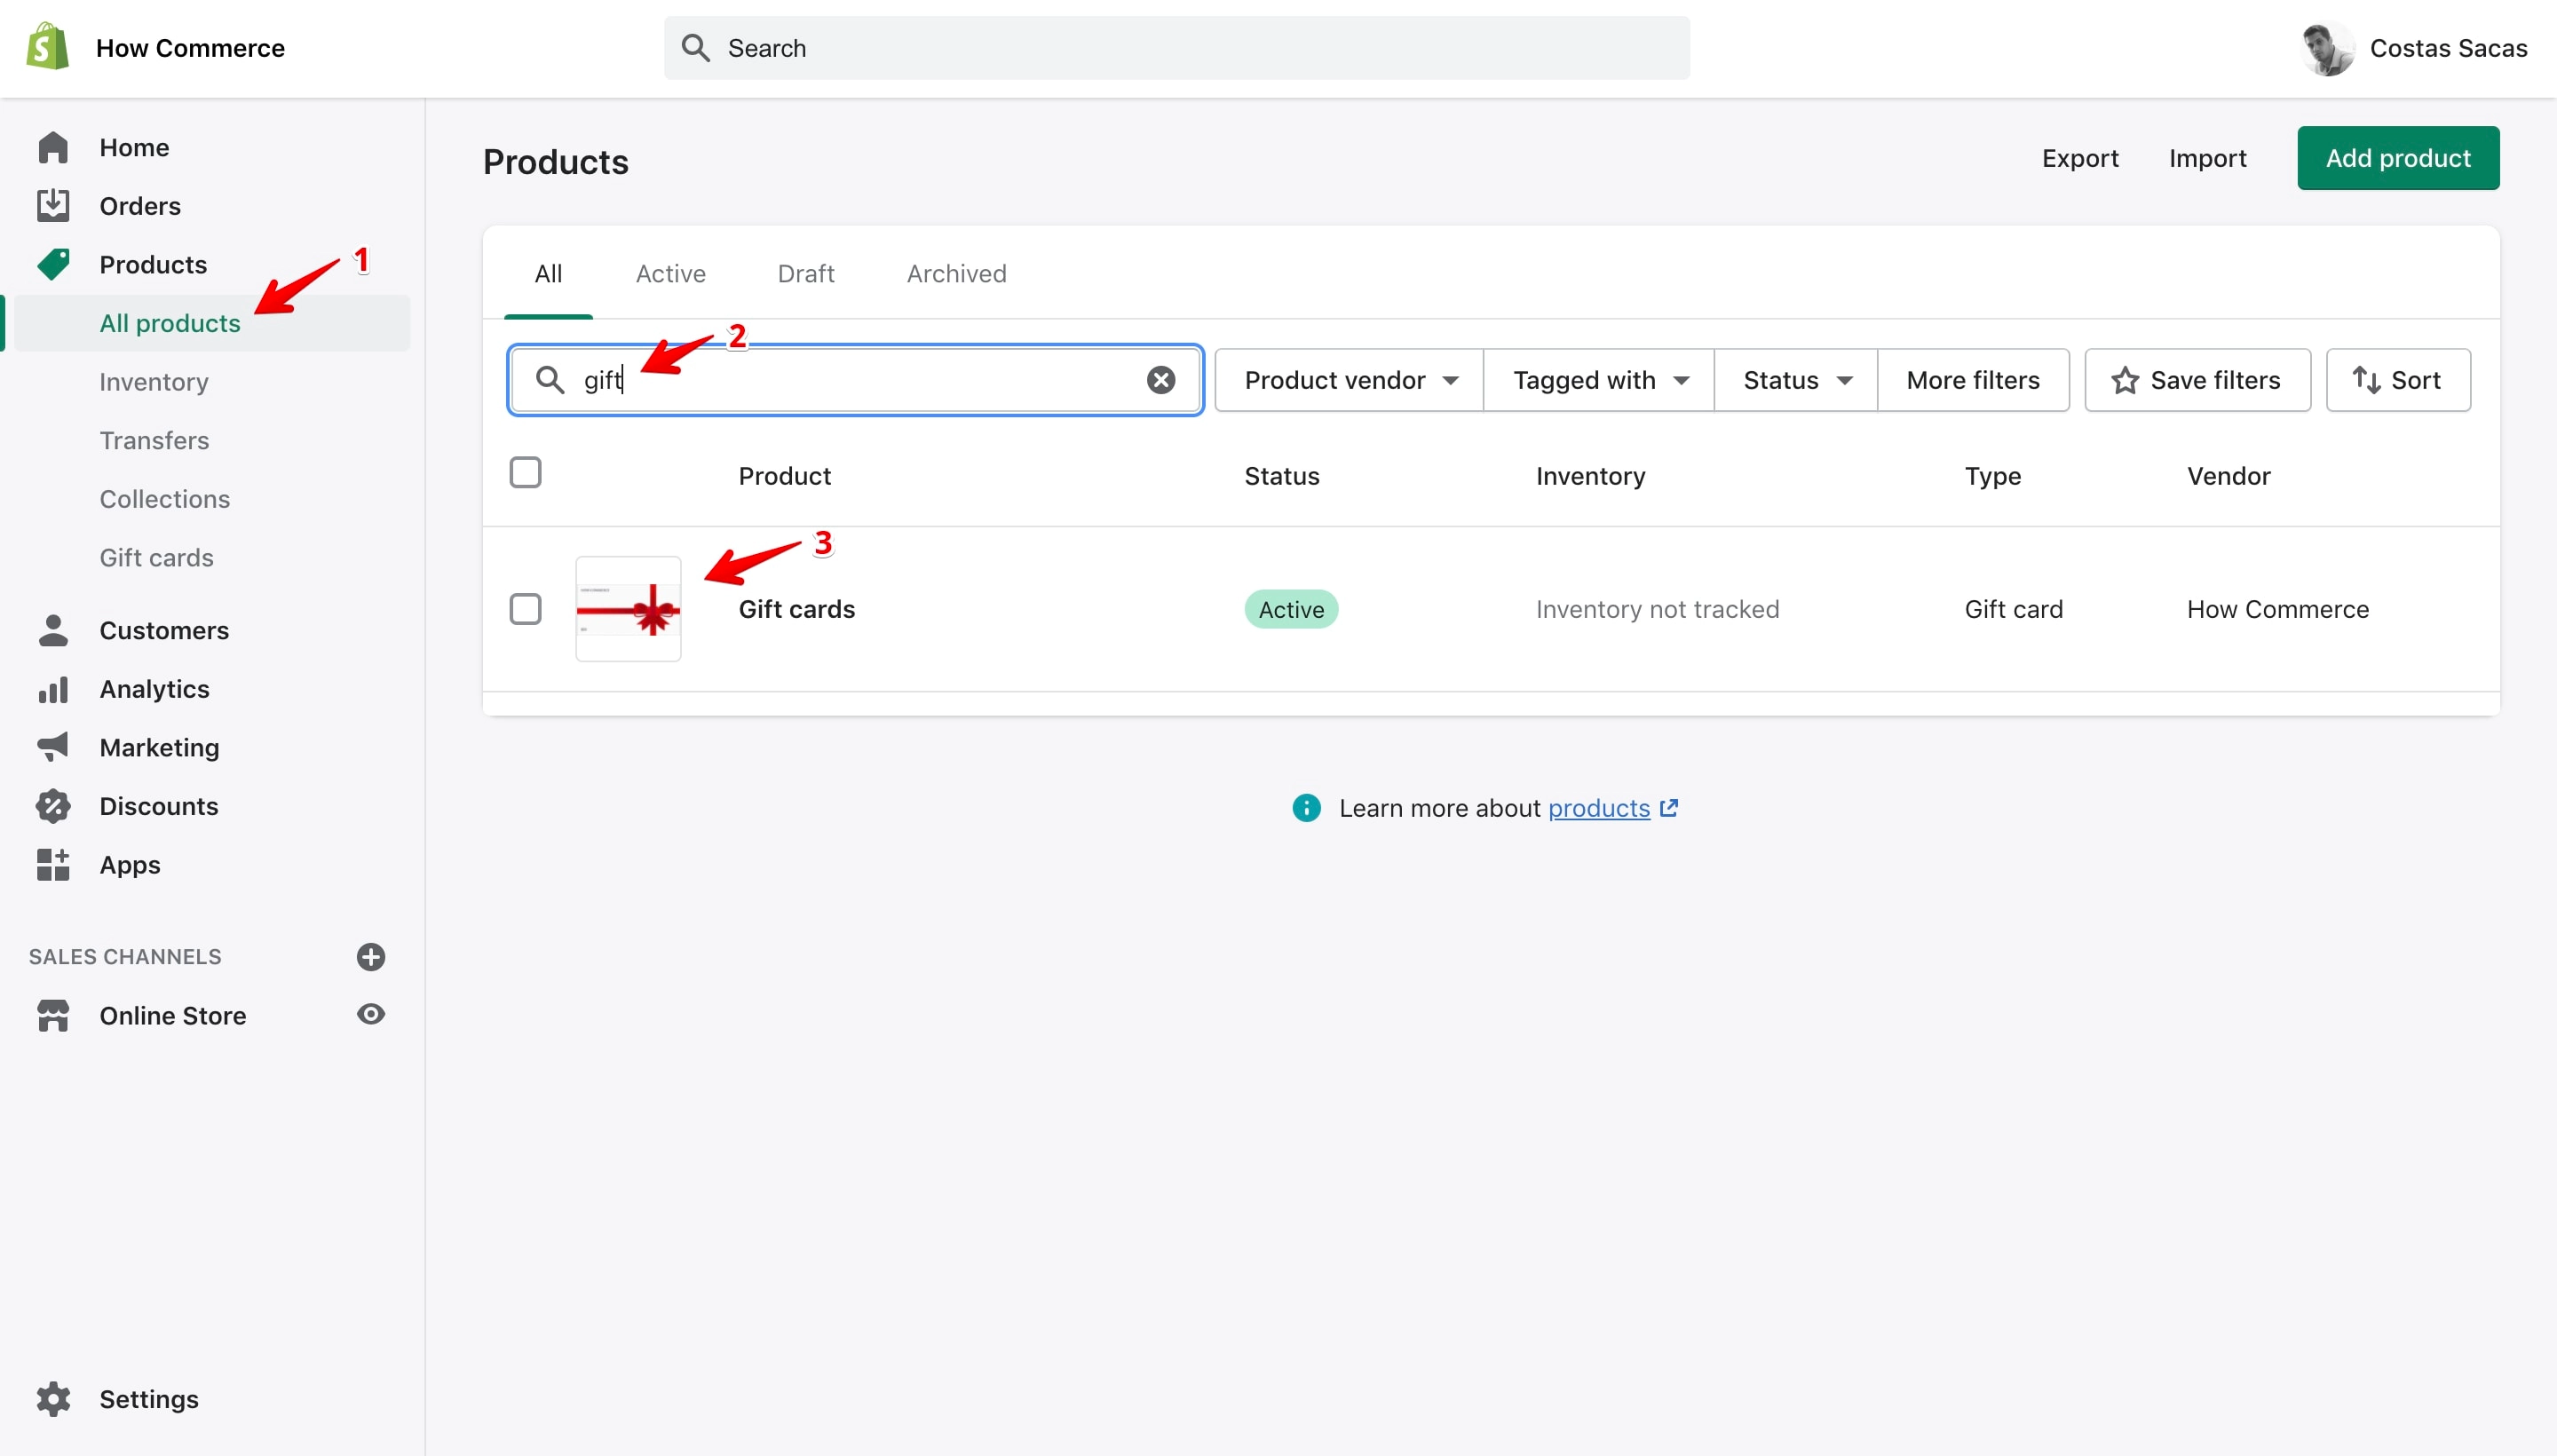Click the Save filters label

(x=2215, y=380)
